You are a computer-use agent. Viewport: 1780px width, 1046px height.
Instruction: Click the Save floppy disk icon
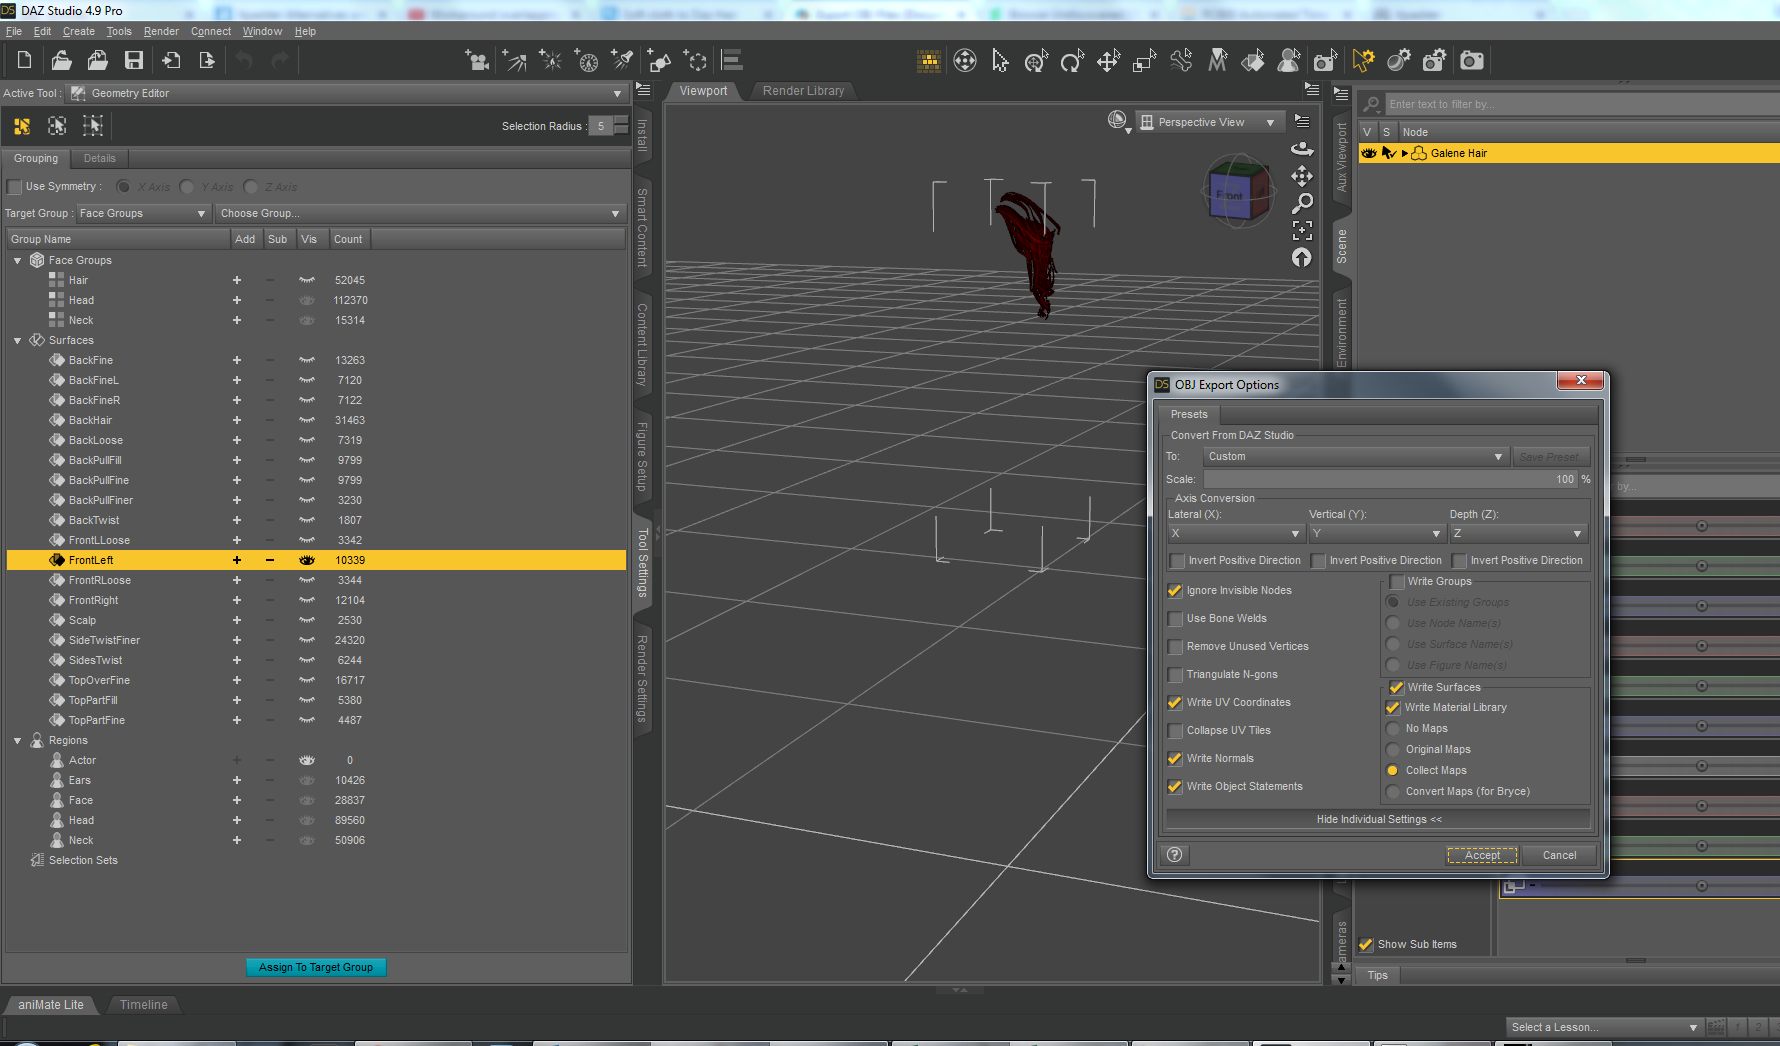pos(133,61)
